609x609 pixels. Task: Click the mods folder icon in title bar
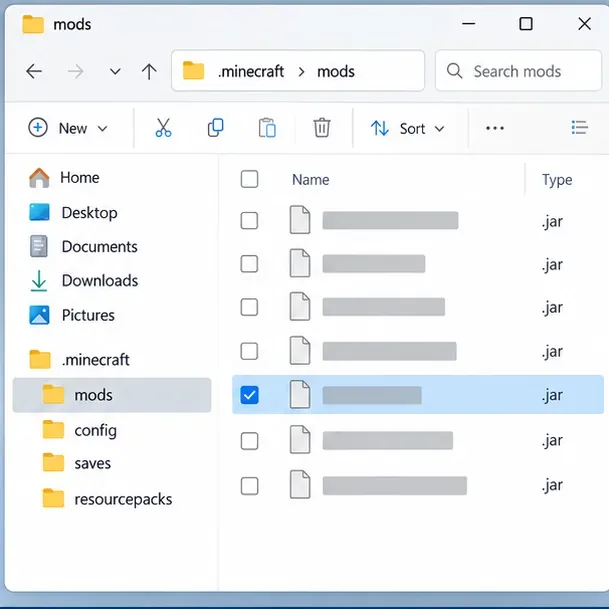(33, 24)
